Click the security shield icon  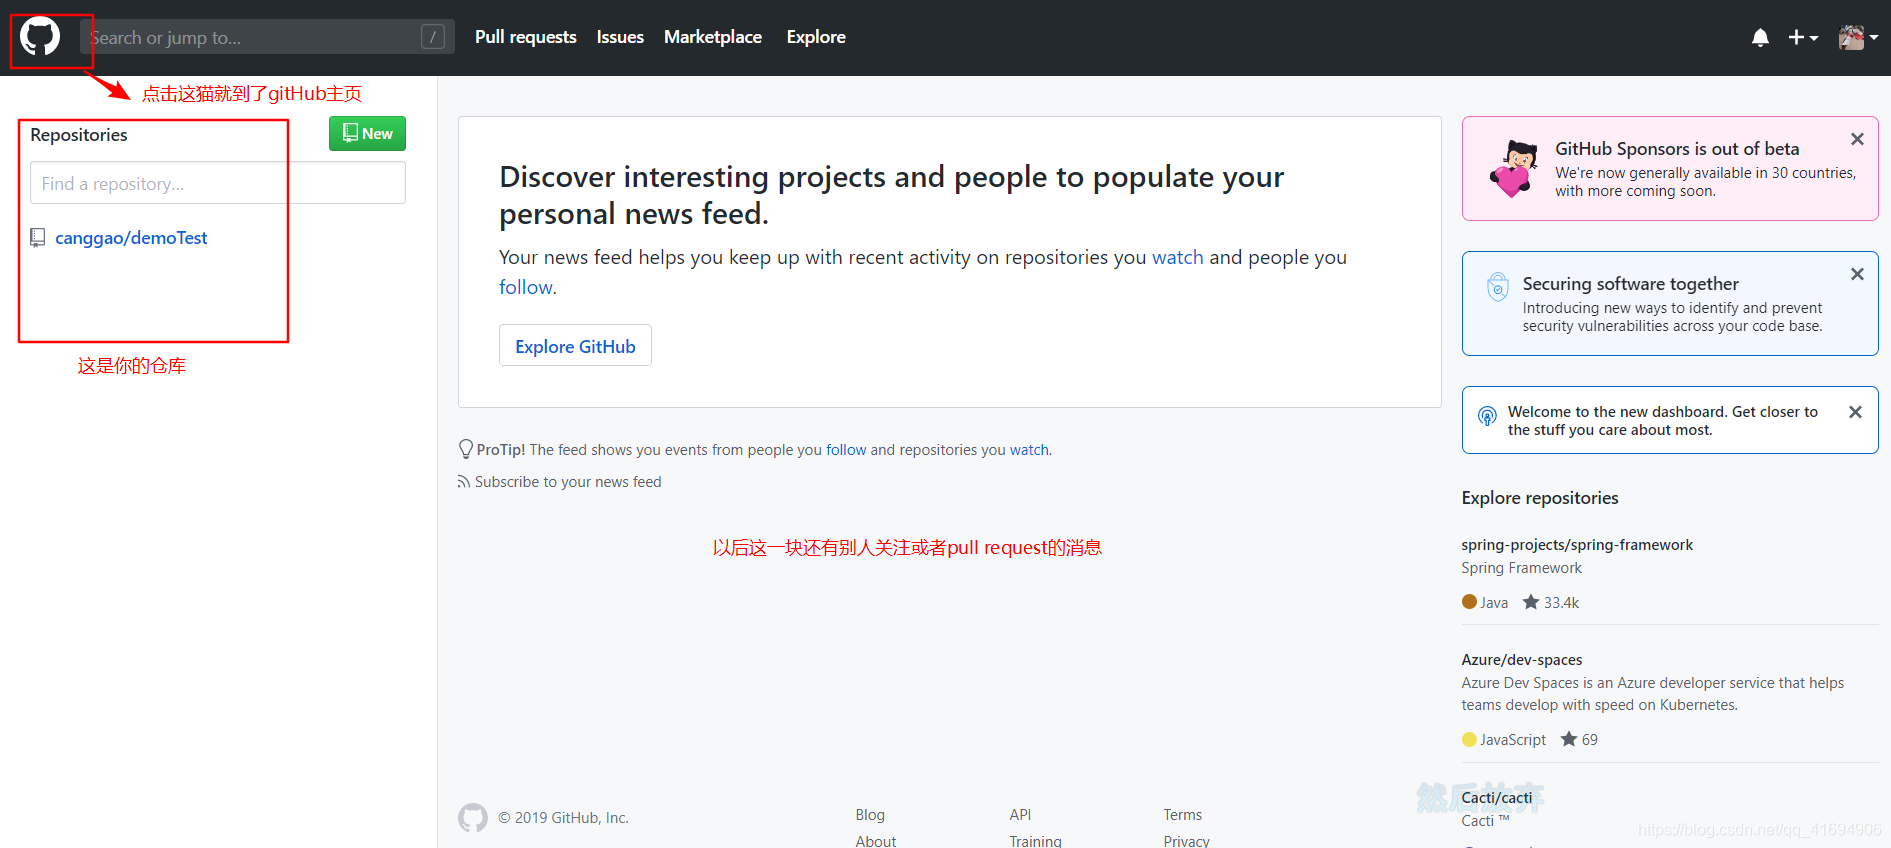tap(1497, 287)
